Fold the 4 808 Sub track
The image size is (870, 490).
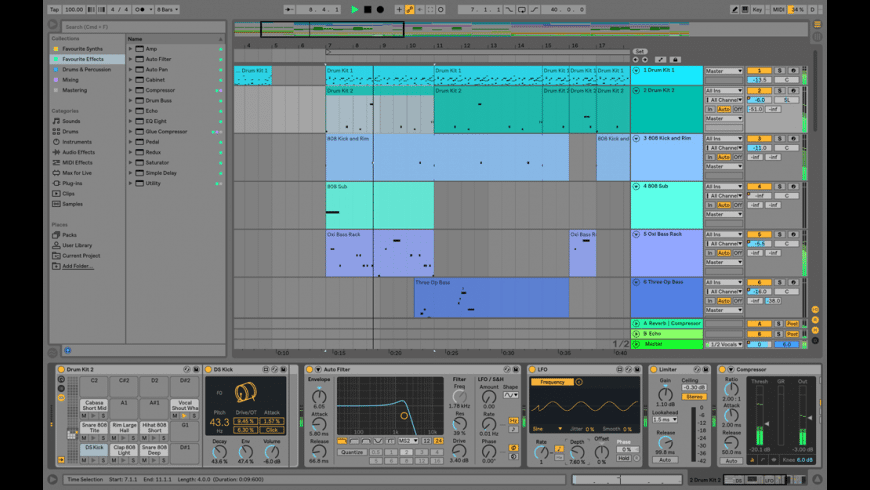(x=636, y=186)
